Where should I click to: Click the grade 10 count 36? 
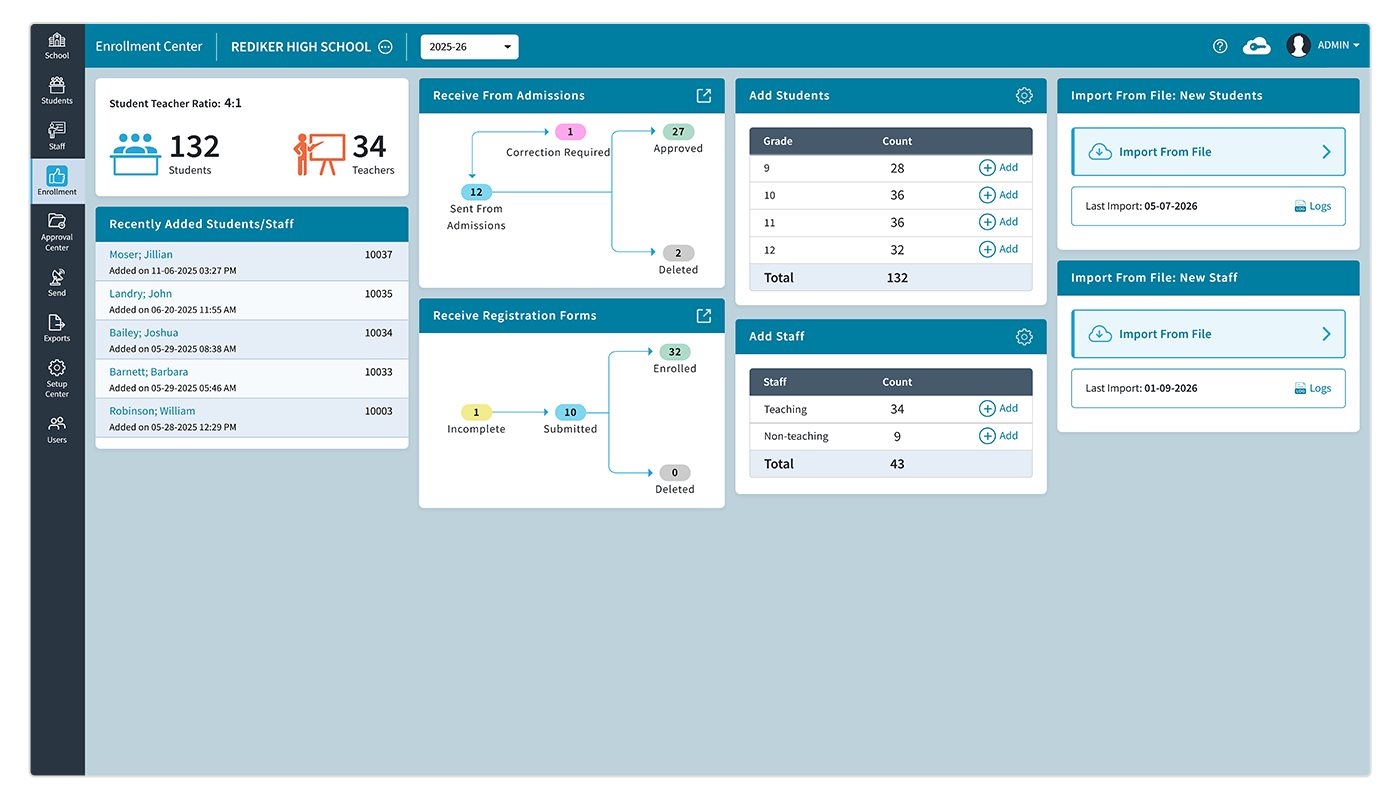pyautogui.click(x=897, y=195)
